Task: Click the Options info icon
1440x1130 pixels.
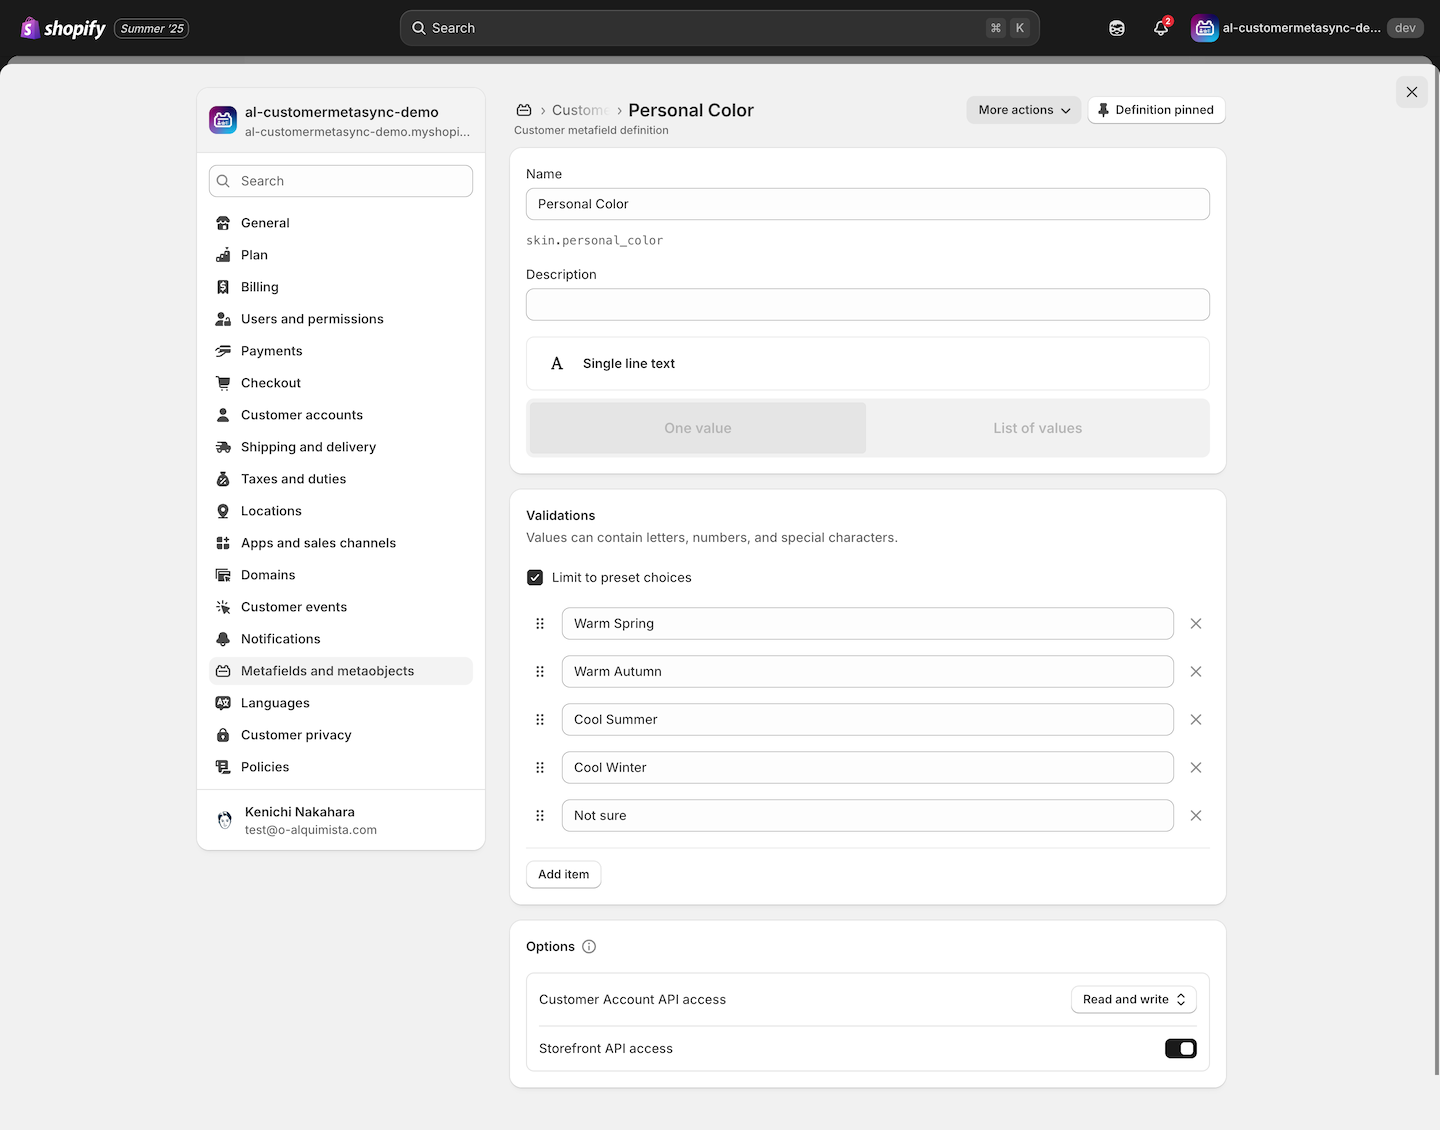Action: pos(589,947)
